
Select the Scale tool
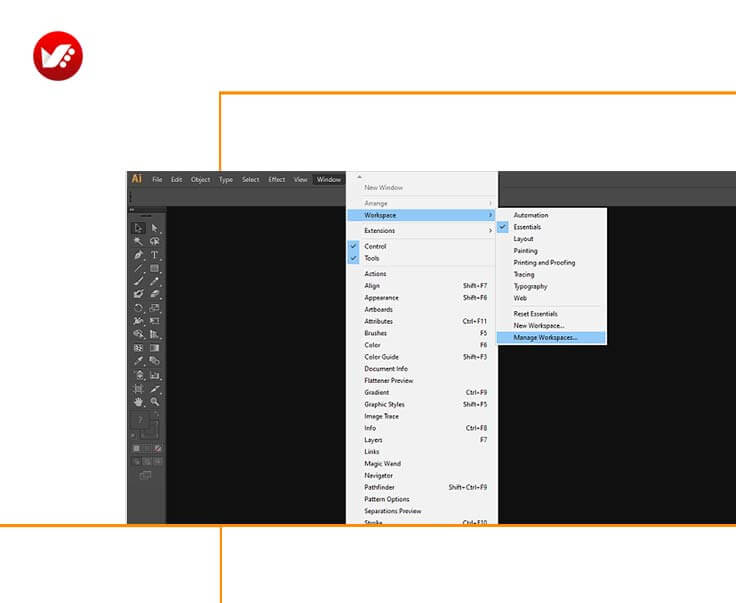[154, 308]
